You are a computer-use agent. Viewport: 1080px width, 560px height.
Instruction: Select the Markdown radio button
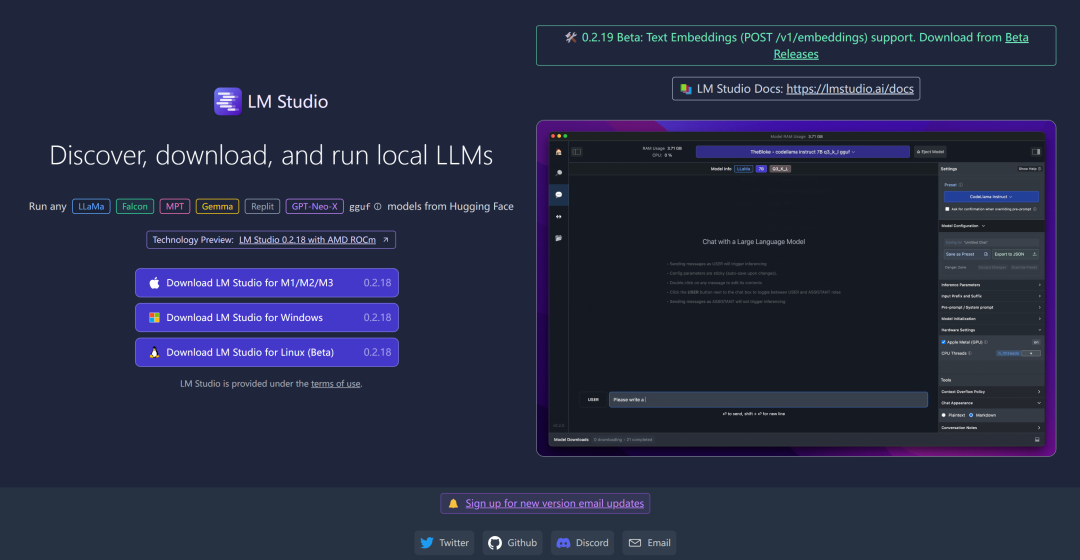click(971, 415)
